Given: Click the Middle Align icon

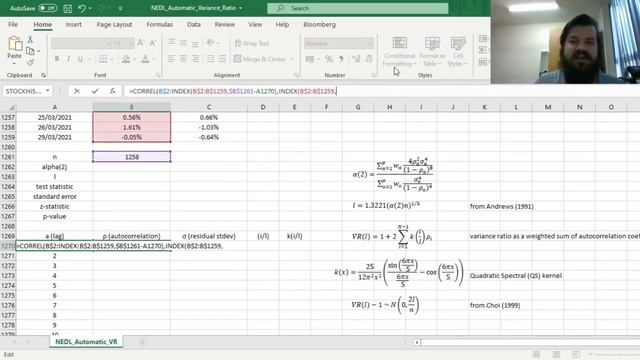Looking at the screenshot, I should tap(183, 43).
